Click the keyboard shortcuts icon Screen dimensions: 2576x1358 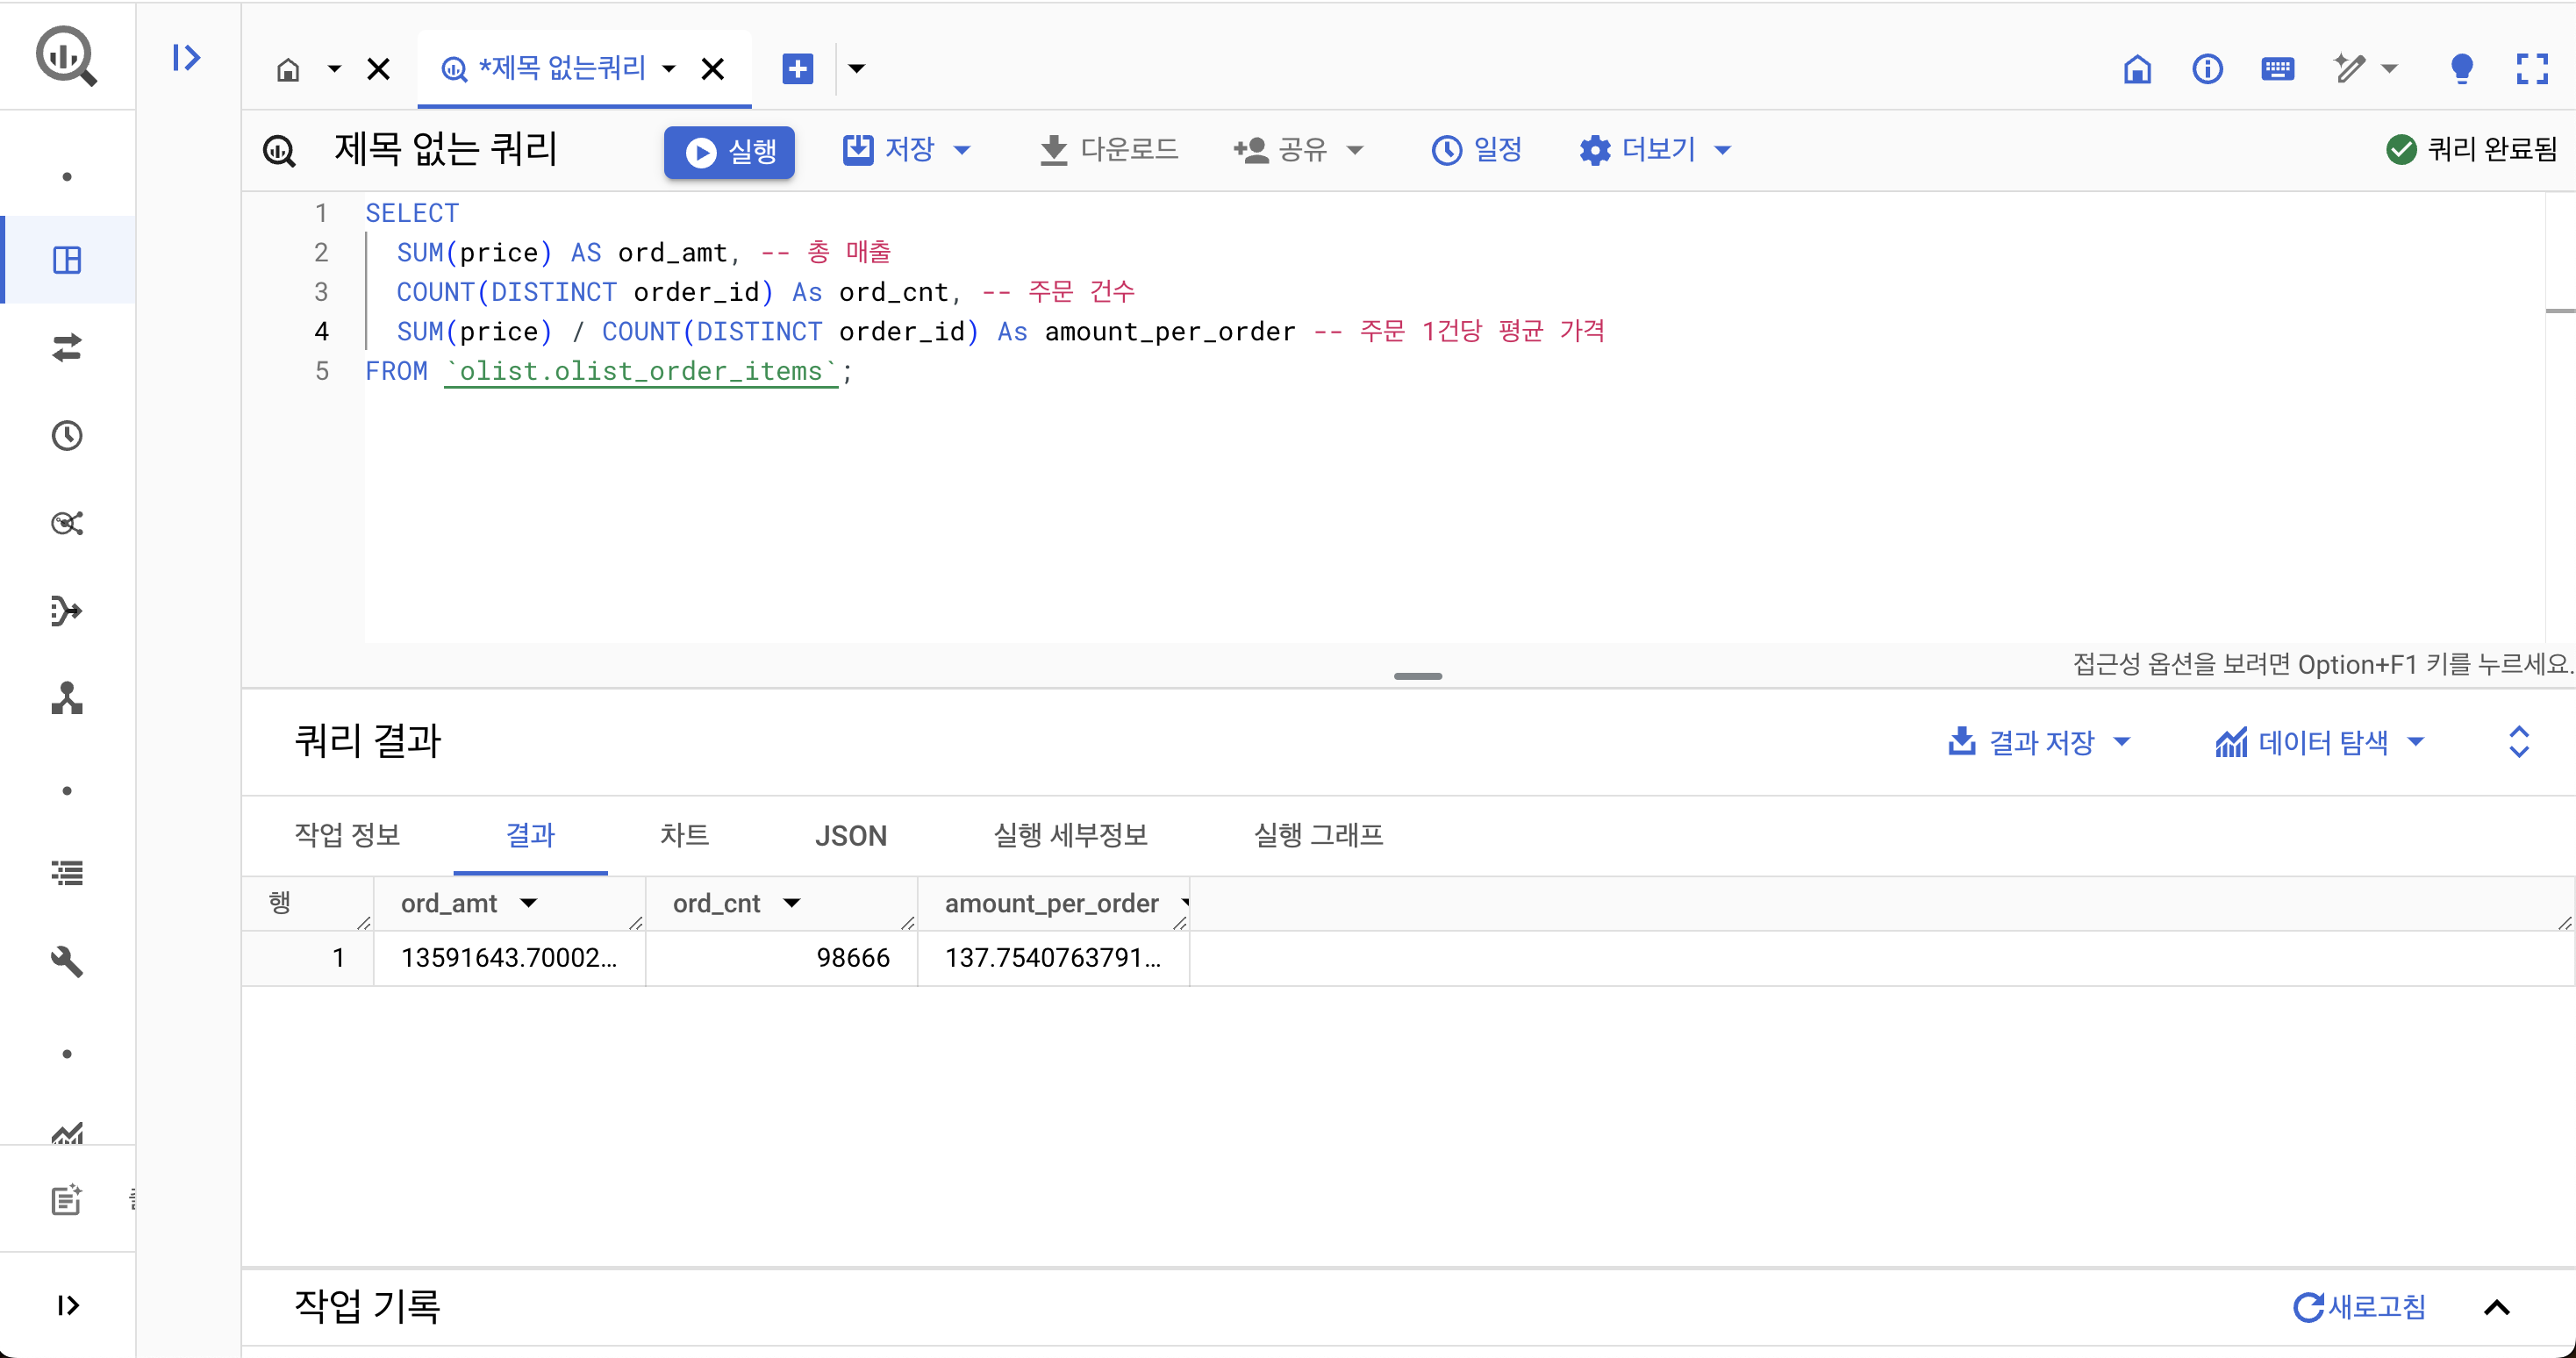2277,69
